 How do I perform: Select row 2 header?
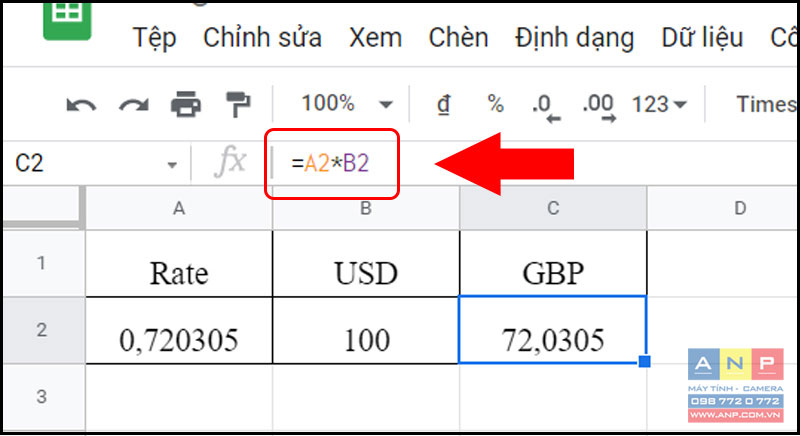click(42, 330)
